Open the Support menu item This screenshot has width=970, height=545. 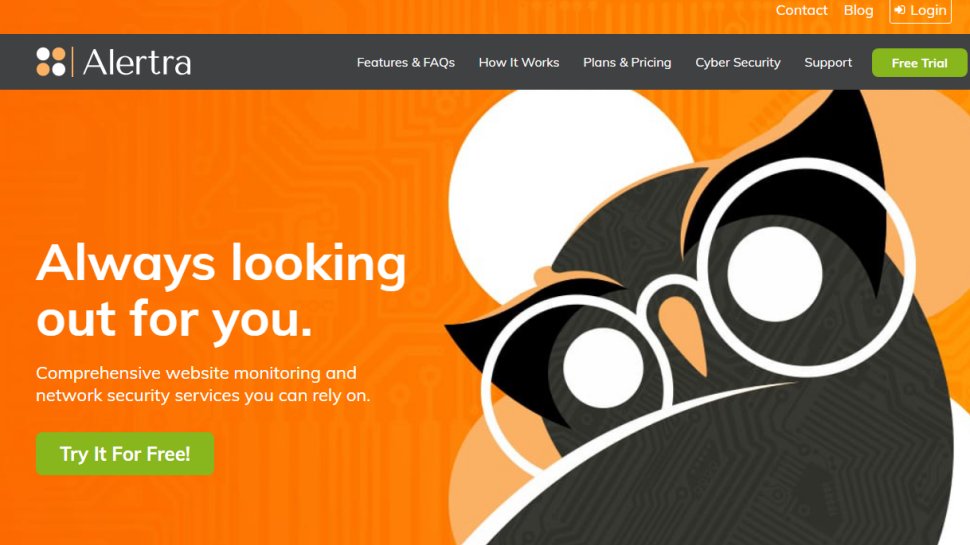click(828, 62)
